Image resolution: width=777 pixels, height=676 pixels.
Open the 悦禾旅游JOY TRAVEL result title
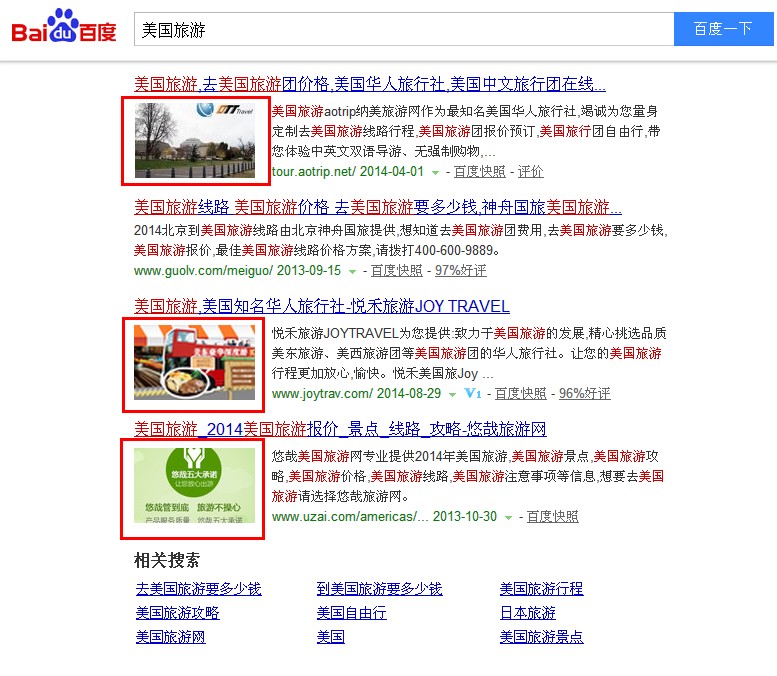[322, 306]
